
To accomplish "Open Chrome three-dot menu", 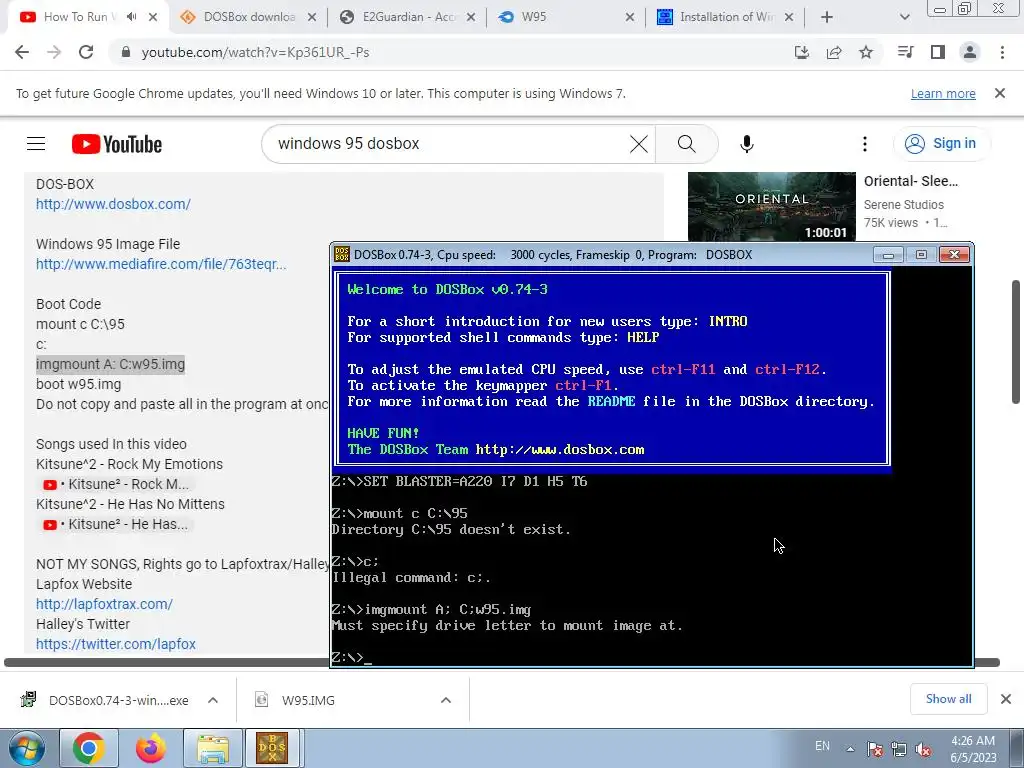I will (x=1002, y=52).
